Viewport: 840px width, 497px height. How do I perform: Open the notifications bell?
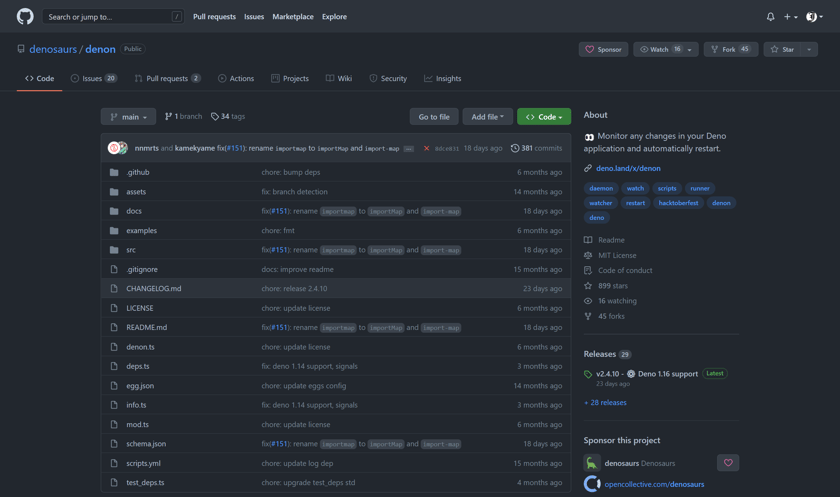[770, 17]
